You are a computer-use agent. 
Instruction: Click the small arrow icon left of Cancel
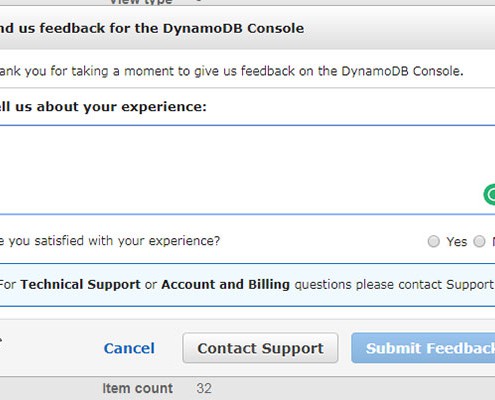pyautogui.click(x=1, y=340)
